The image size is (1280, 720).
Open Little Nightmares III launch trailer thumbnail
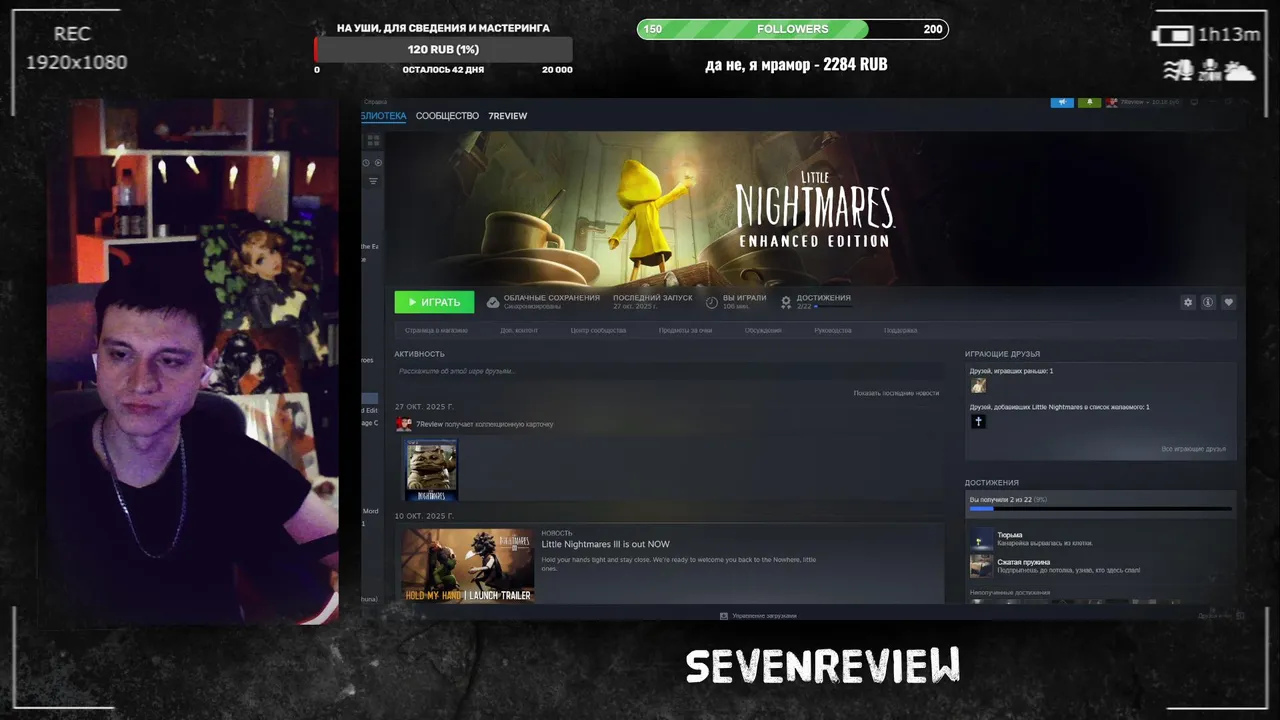tap(467, 566)
